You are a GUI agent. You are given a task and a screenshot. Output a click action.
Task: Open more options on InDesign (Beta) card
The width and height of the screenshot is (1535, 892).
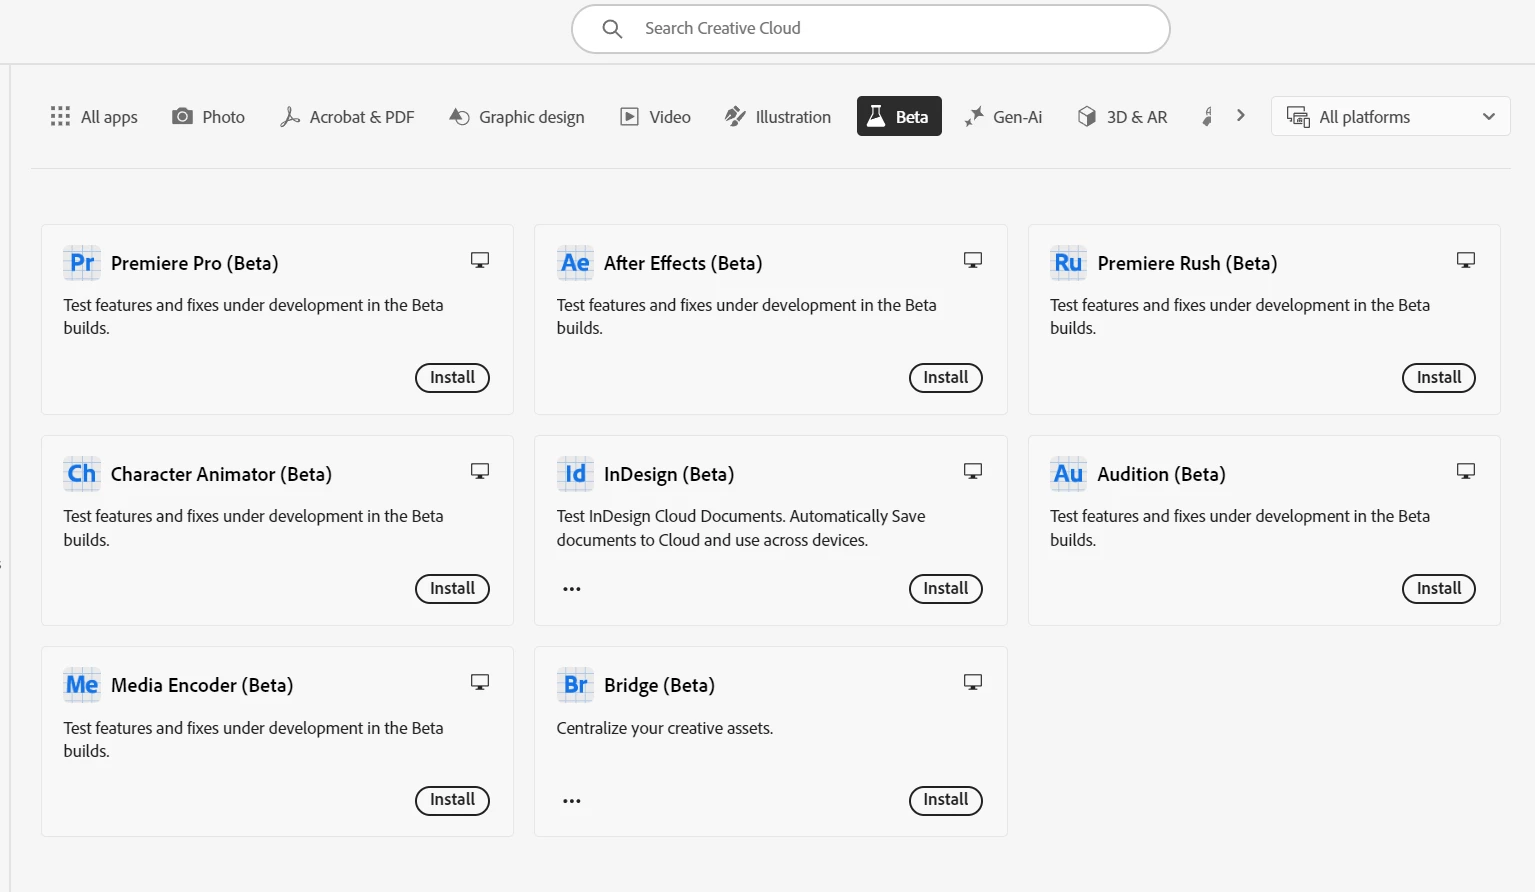pos(572,589)
